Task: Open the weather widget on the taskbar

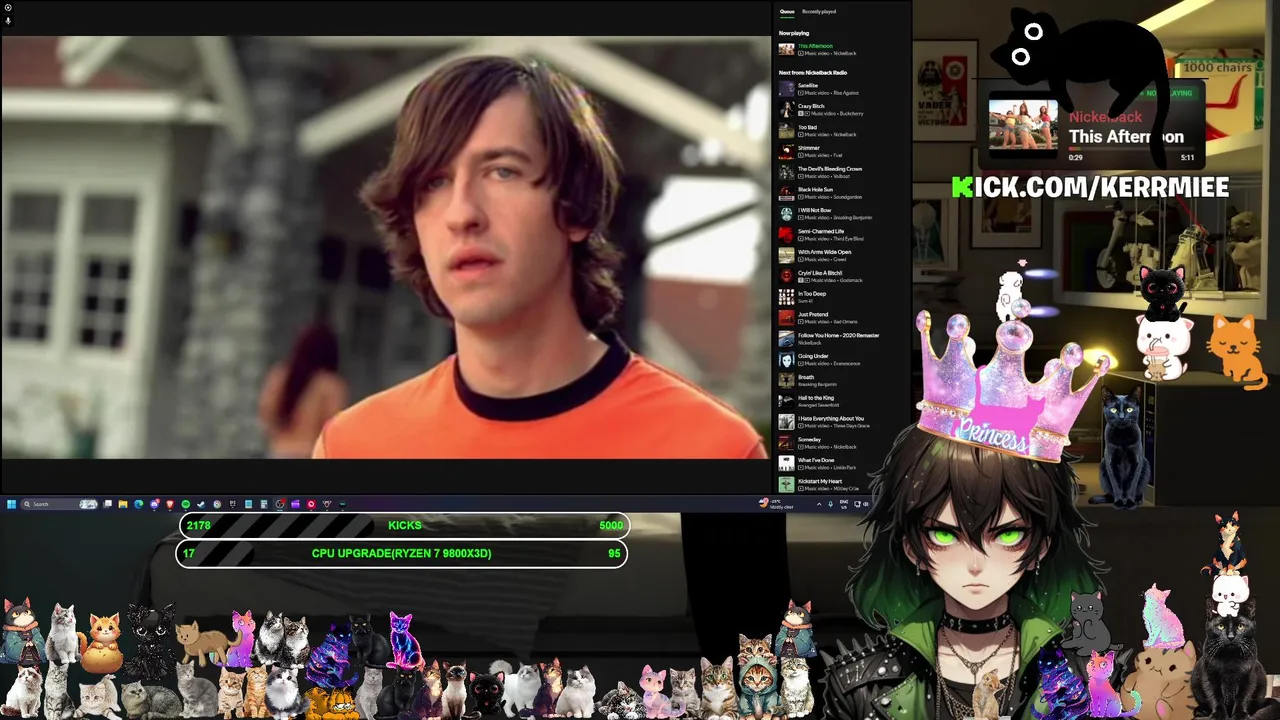Action: click(776, 504)
